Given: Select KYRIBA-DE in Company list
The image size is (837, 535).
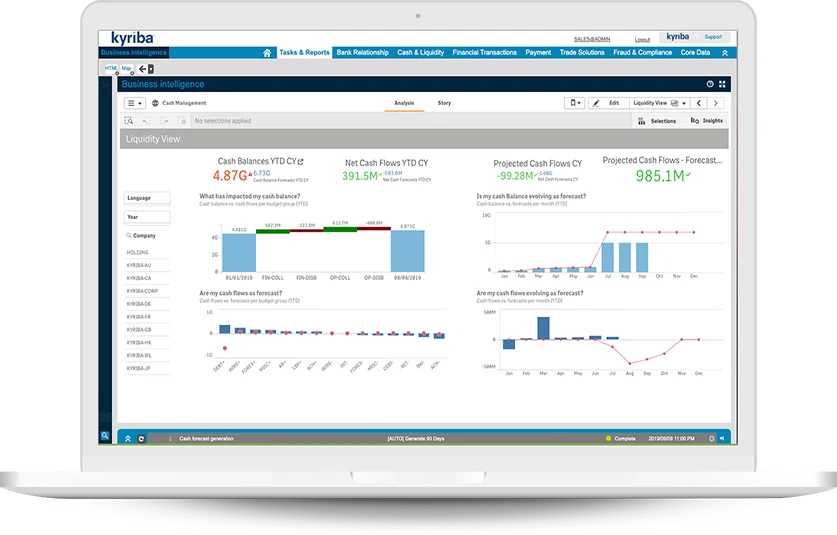Looking at the screenshot, I should coord(146,304).
